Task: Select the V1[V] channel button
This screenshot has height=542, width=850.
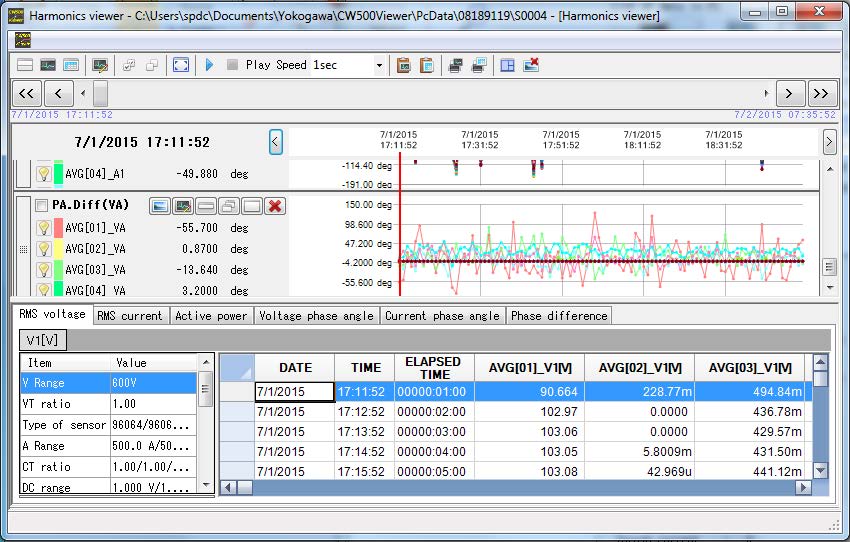Action: (x=42, y=340)
